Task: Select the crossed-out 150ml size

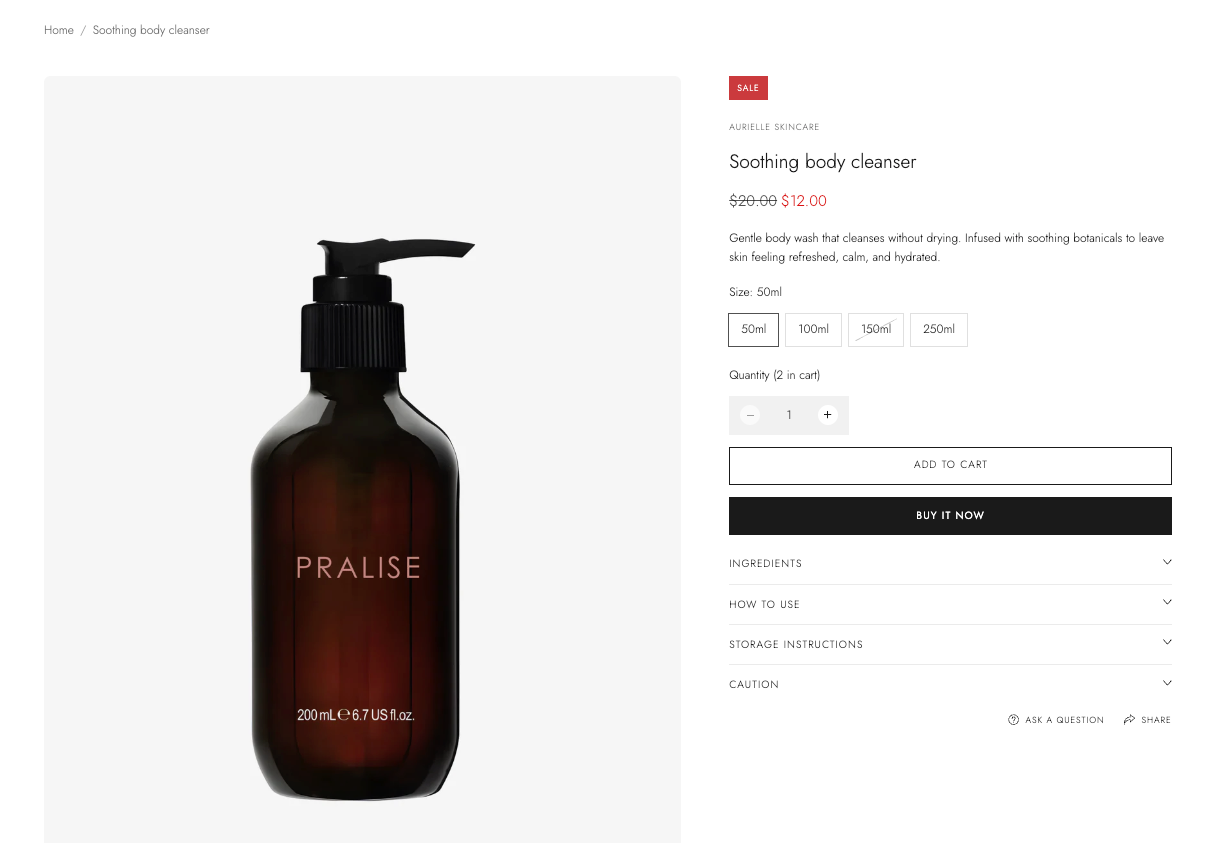Action: click(876, 330)
